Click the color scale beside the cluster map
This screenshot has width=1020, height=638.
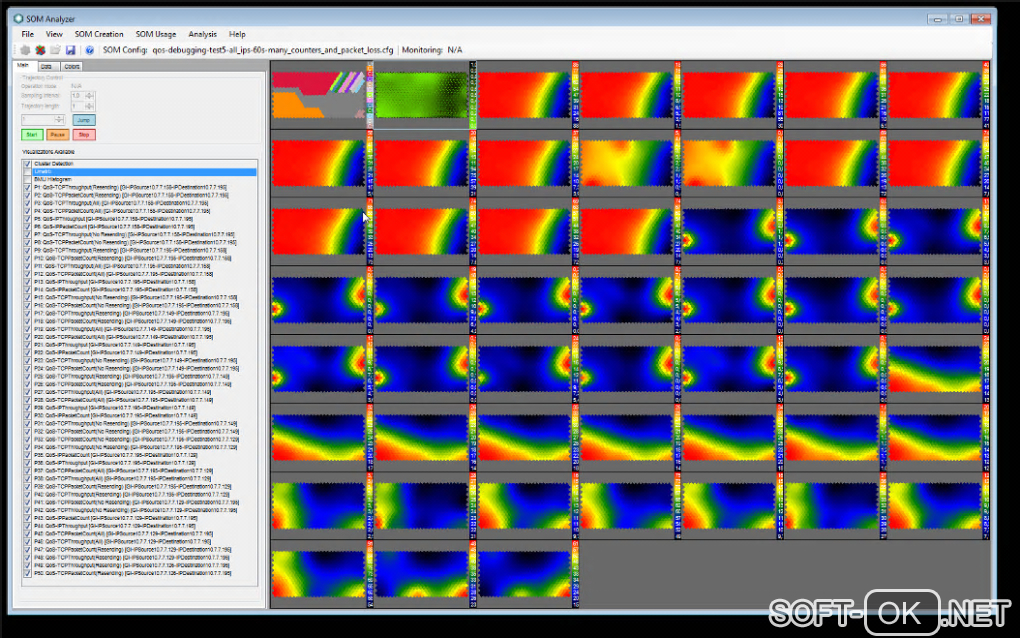[x=370, y=95]
